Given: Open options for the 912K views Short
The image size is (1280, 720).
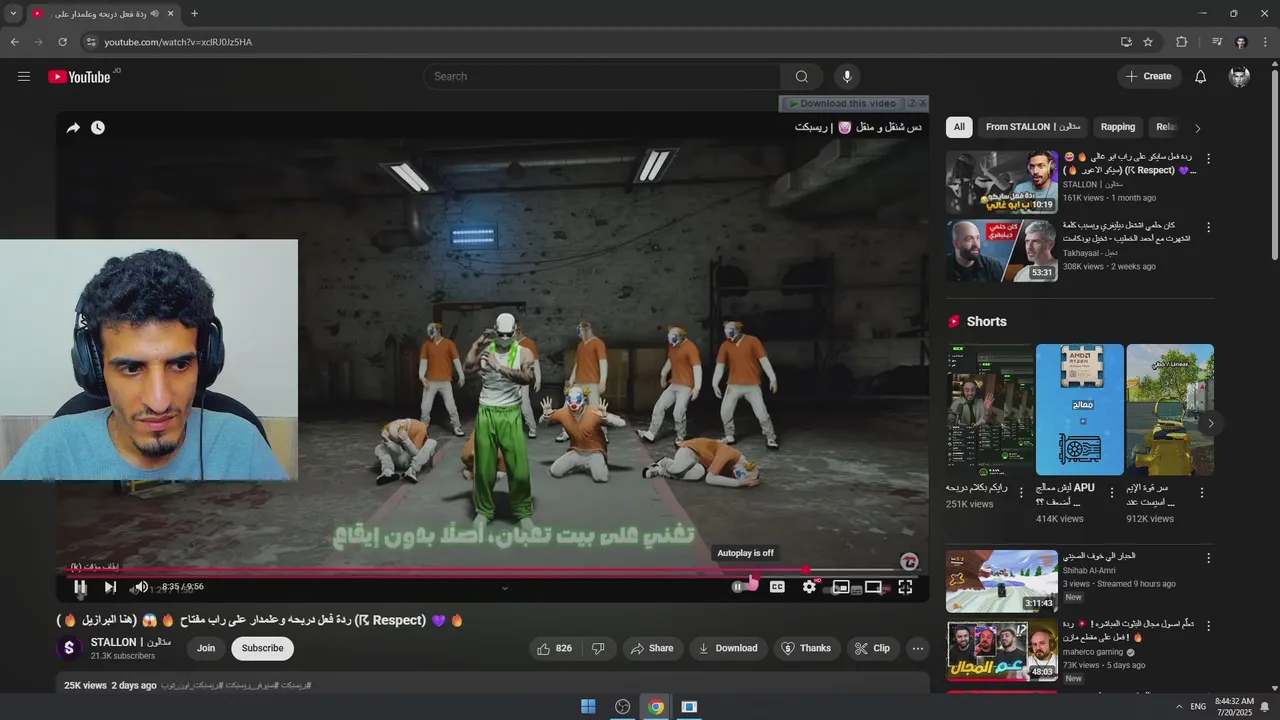Looking at the screenshot, I should click(x=1202, y=492).
